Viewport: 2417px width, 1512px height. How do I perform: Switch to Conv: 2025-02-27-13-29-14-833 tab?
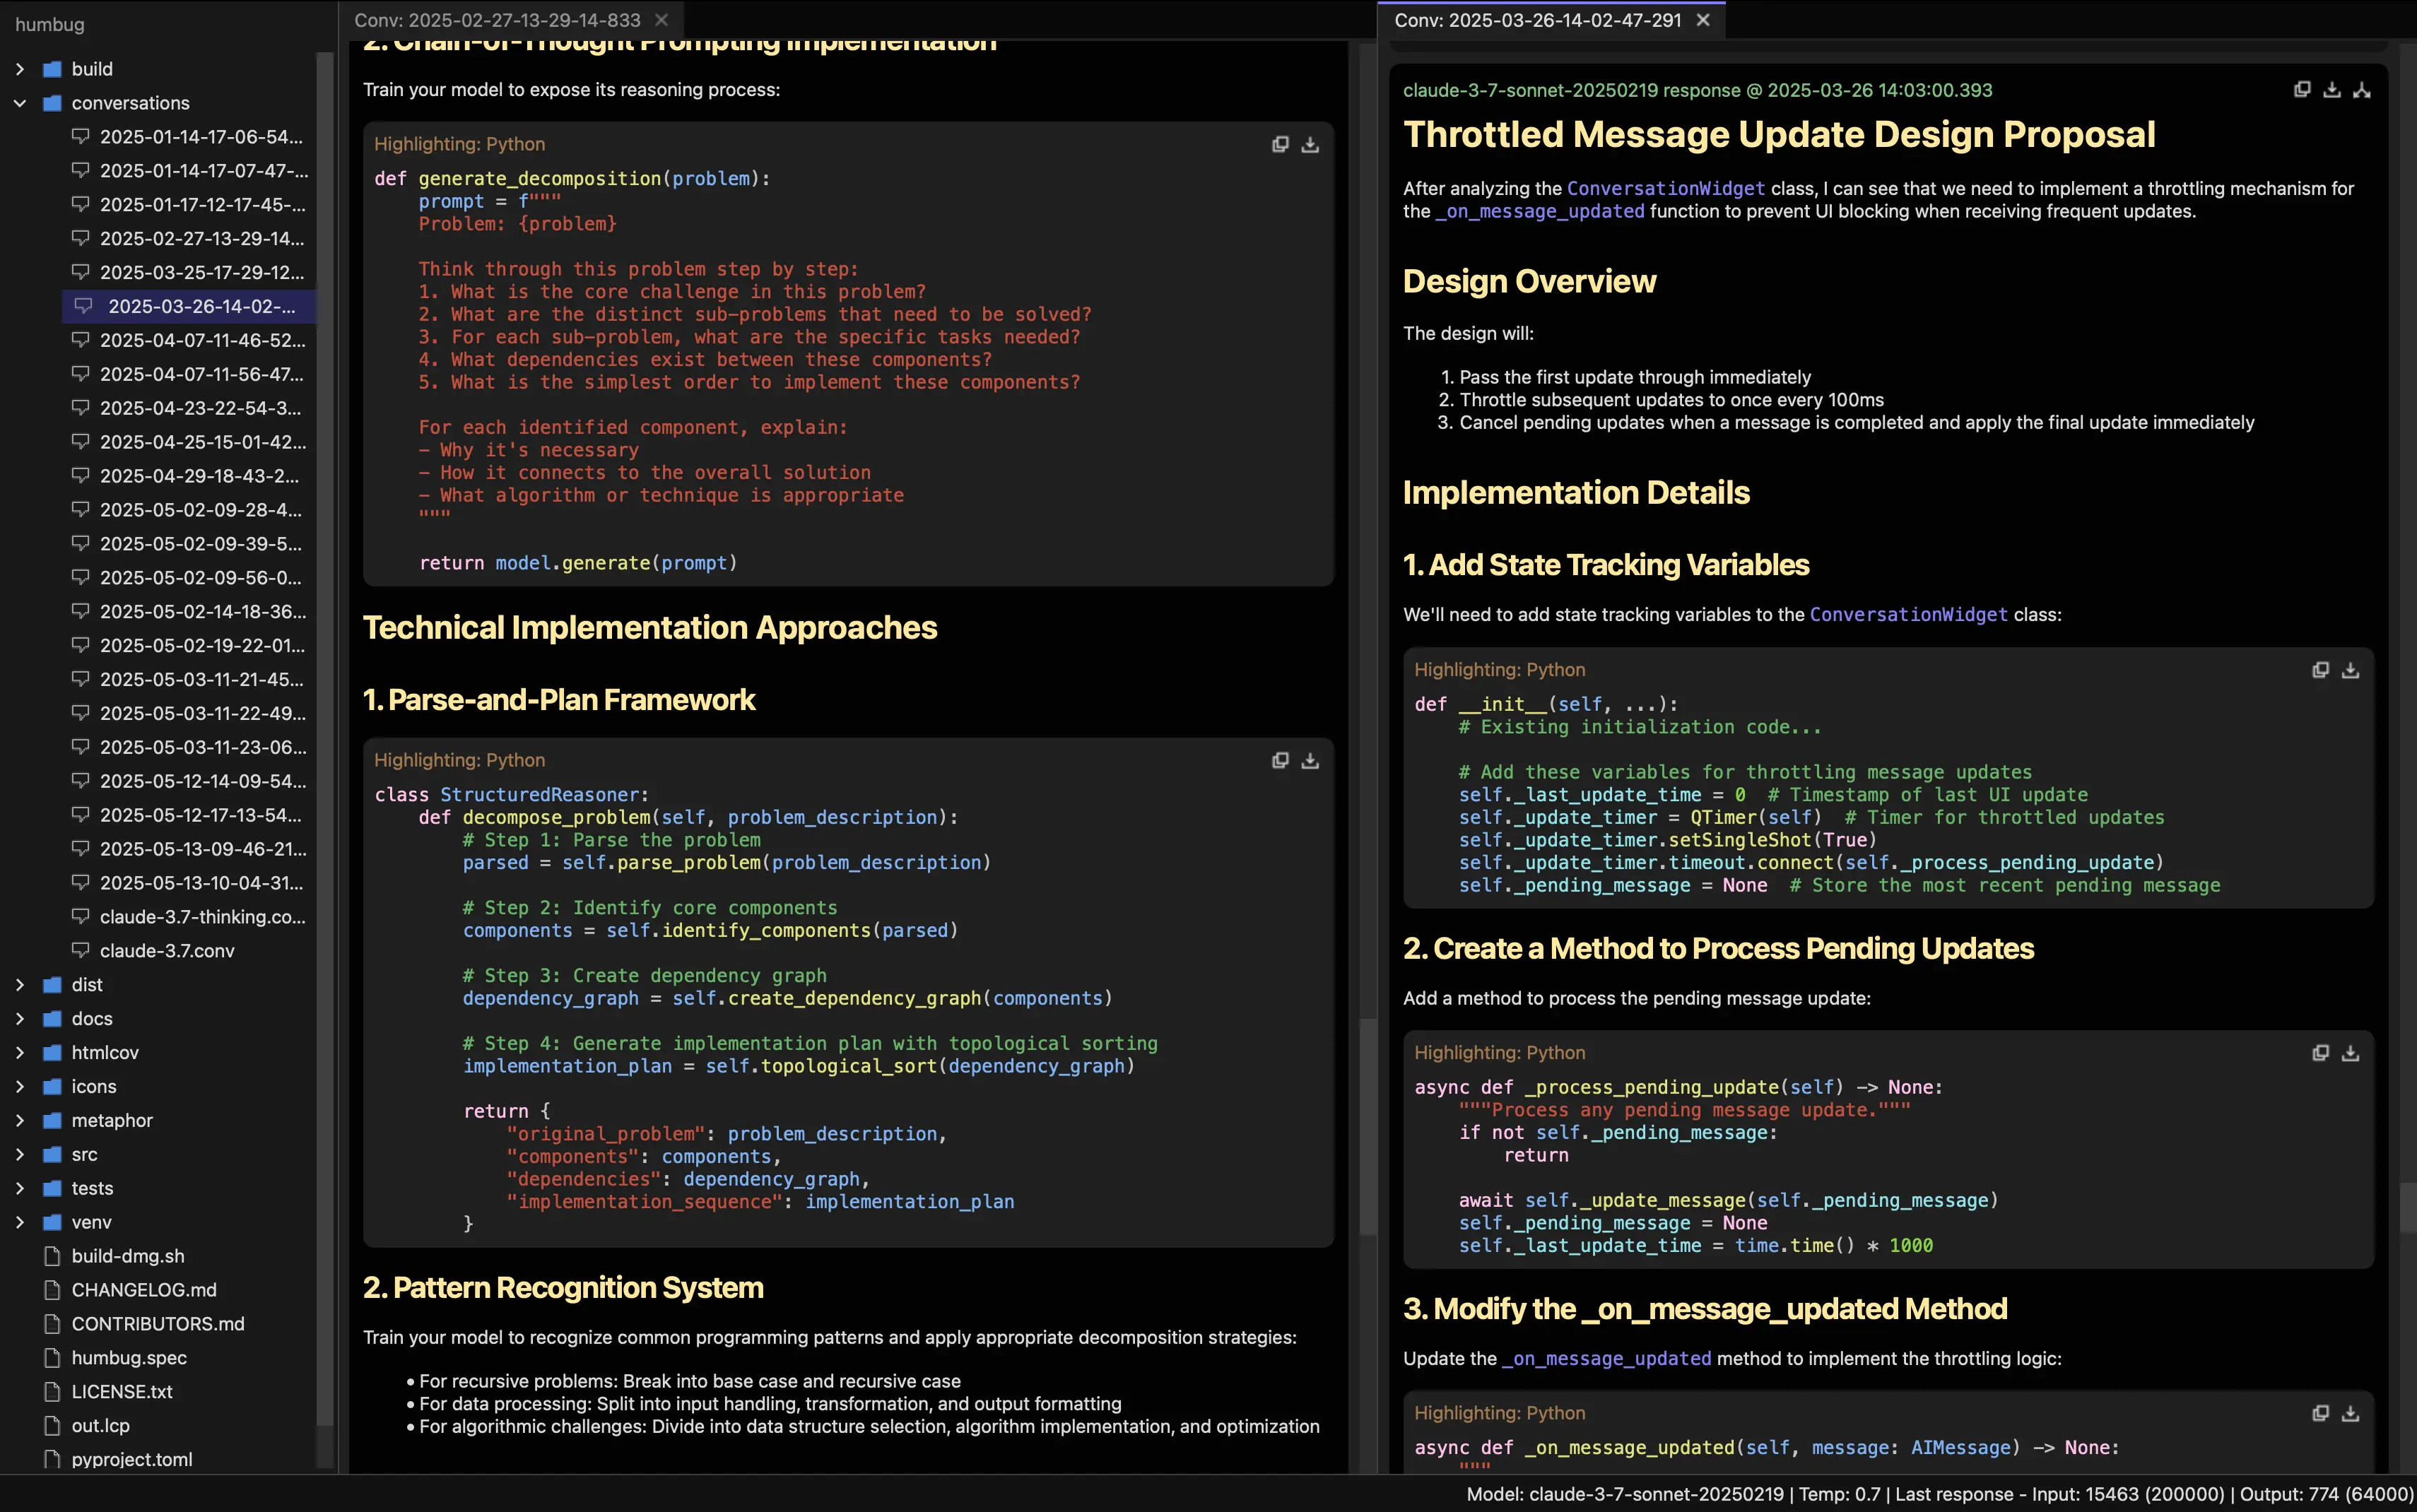click(x=497, y=20)
